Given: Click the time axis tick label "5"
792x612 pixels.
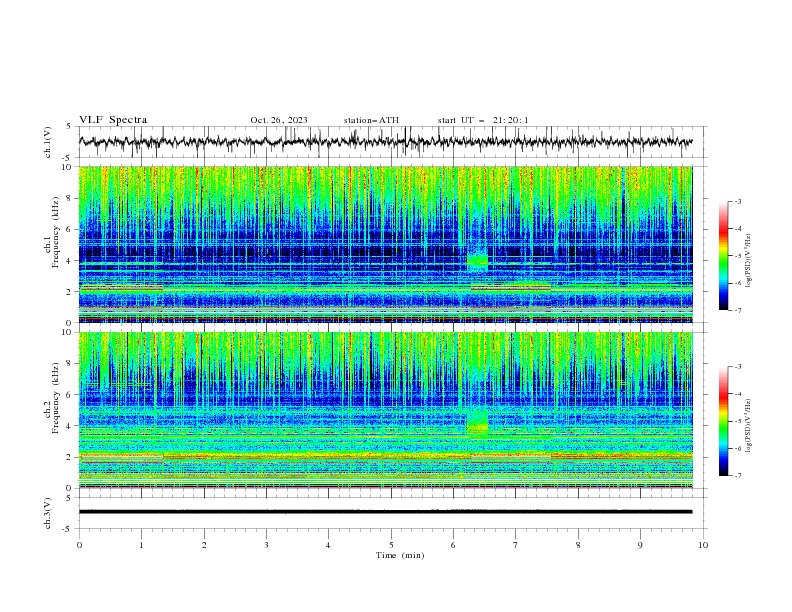Looking at the screenshot, I should 391,545.
